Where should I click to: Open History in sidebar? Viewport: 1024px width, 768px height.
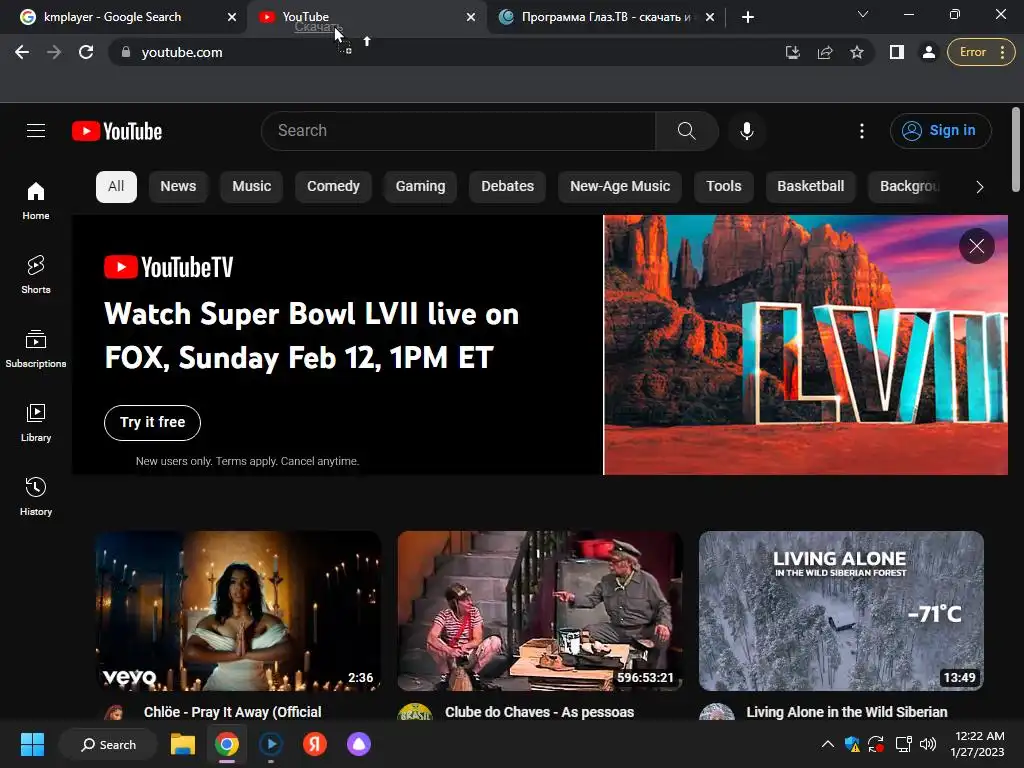click(36, 496)
